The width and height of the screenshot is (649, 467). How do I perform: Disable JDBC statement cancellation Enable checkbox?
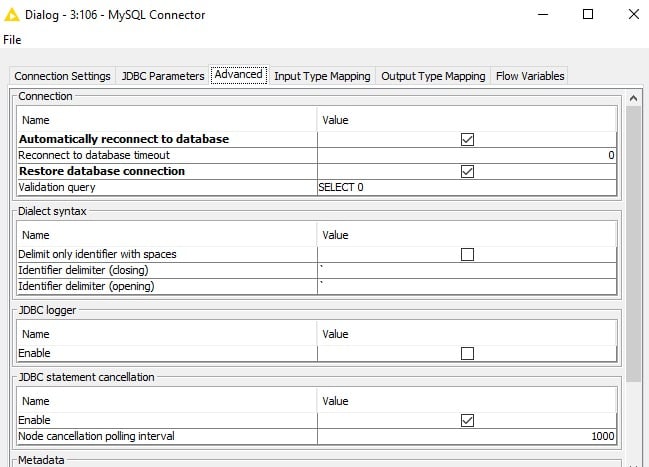tap(467, 420)
